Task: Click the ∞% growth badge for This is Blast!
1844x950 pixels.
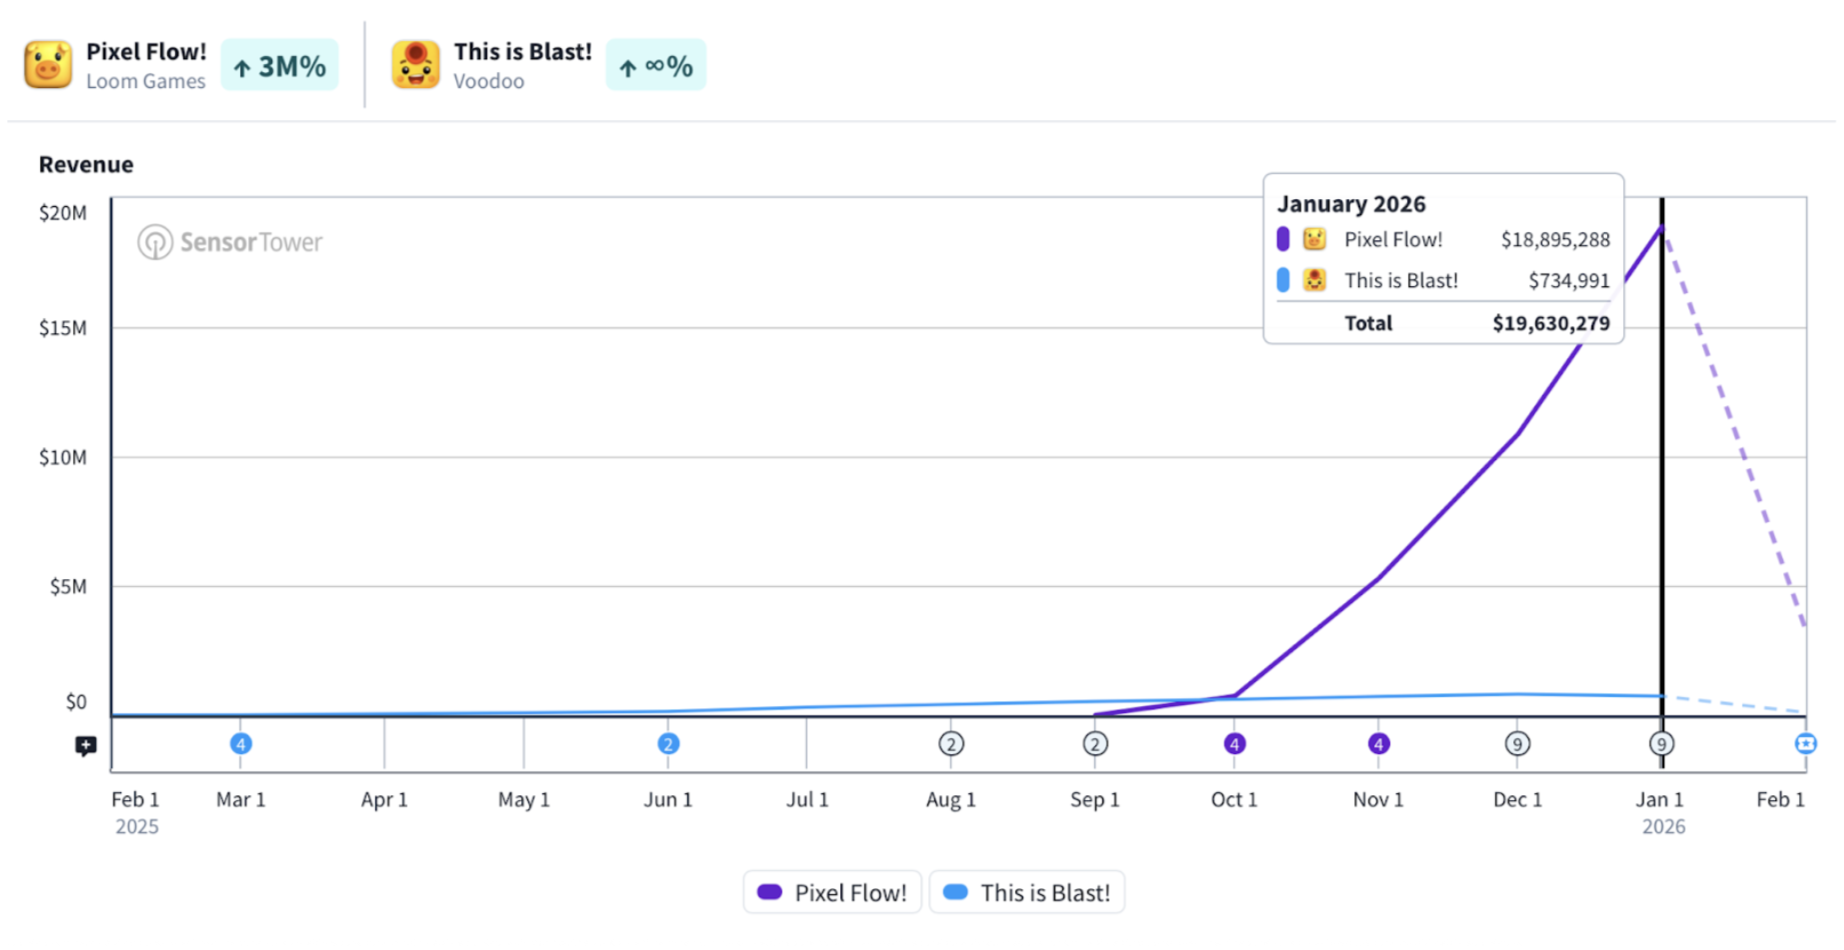Action: (x=656, y=66)
